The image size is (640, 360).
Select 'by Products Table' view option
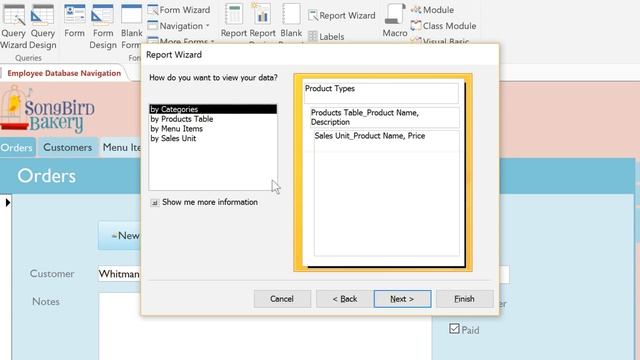click(213, 119)
